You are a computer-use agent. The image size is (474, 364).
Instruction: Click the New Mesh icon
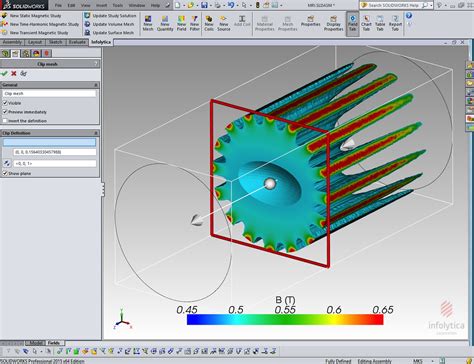(148, 23)
